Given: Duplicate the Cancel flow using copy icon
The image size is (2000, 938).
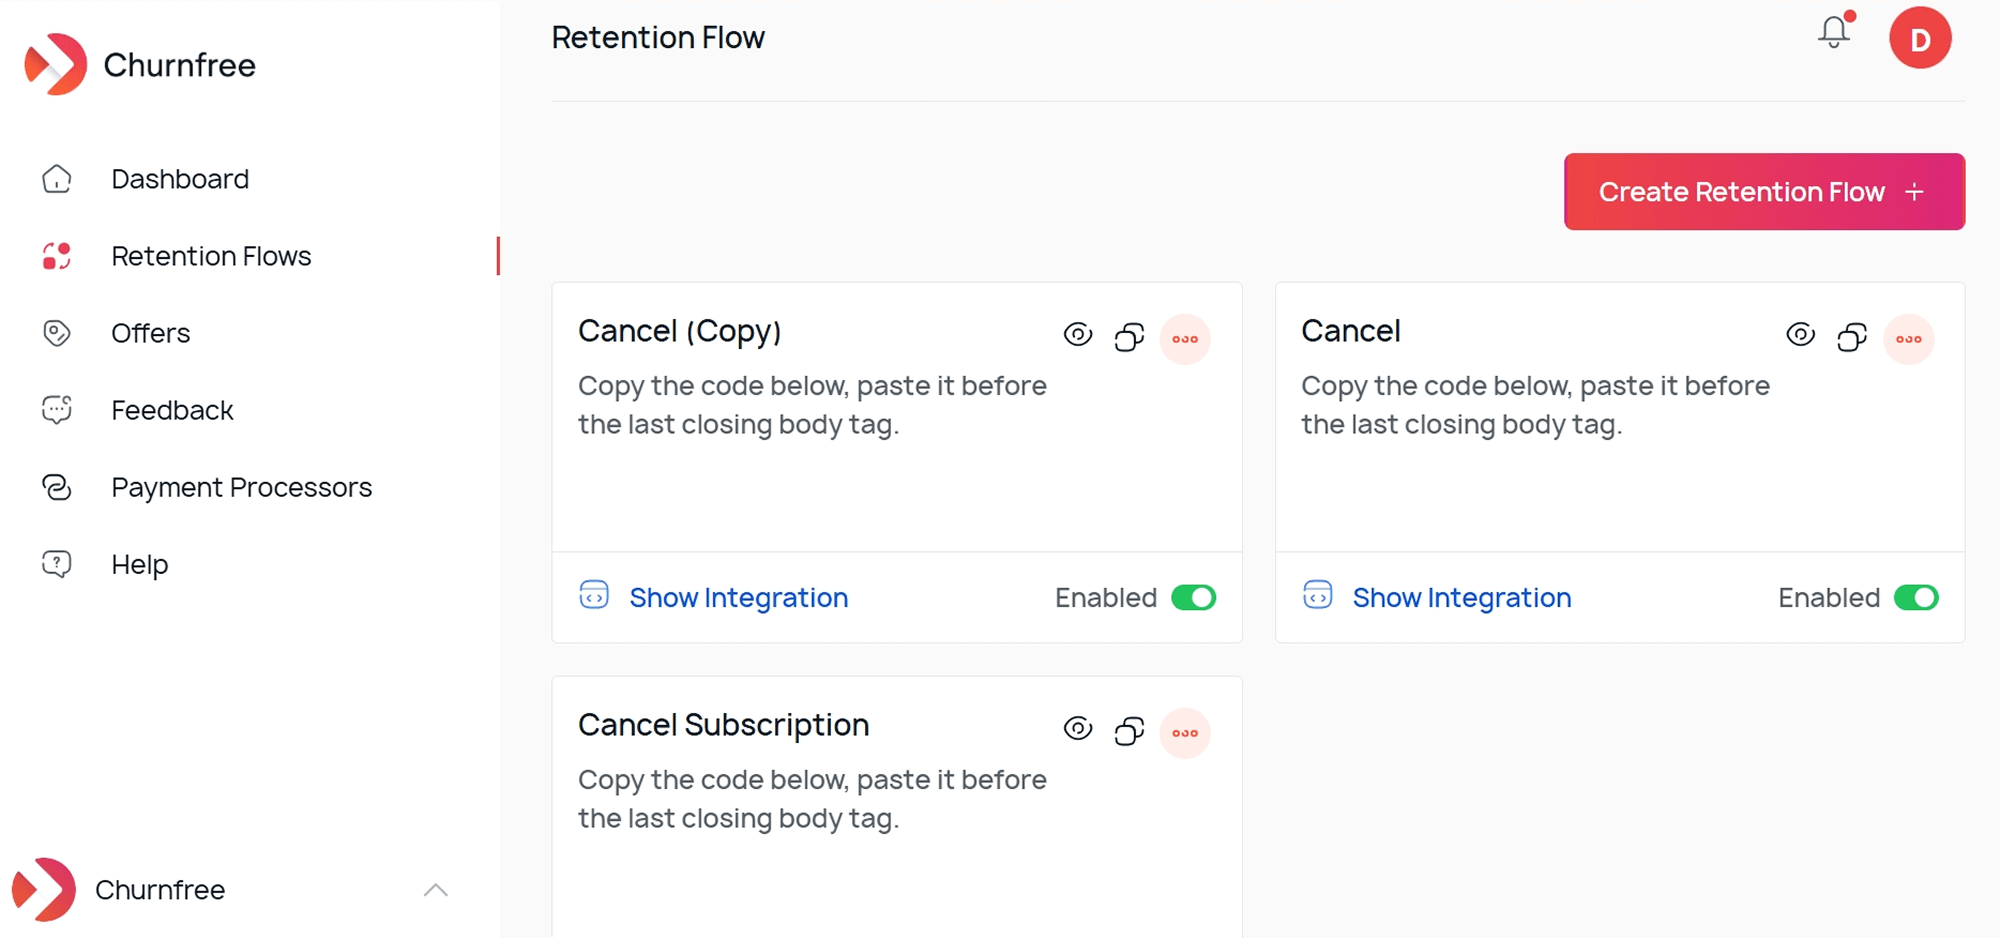Looking at the screenshot, I should point(1852,337).
